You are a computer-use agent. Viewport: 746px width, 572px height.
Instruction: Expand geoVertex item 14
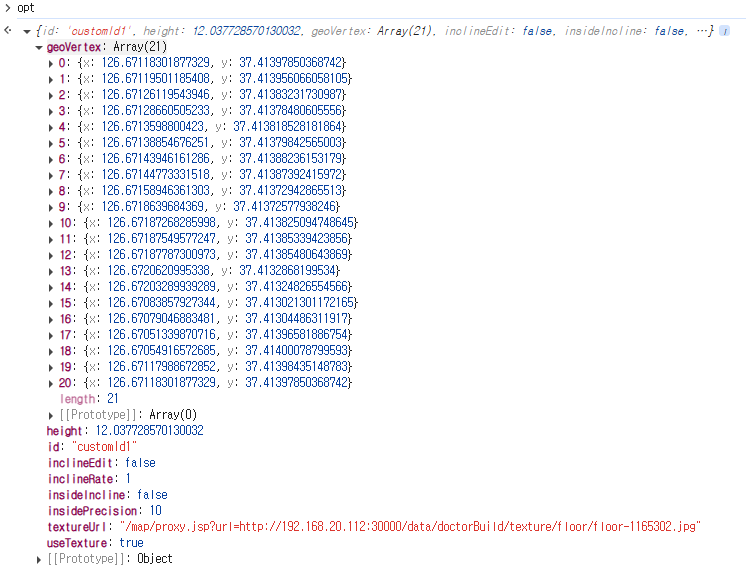coord(51,287)
